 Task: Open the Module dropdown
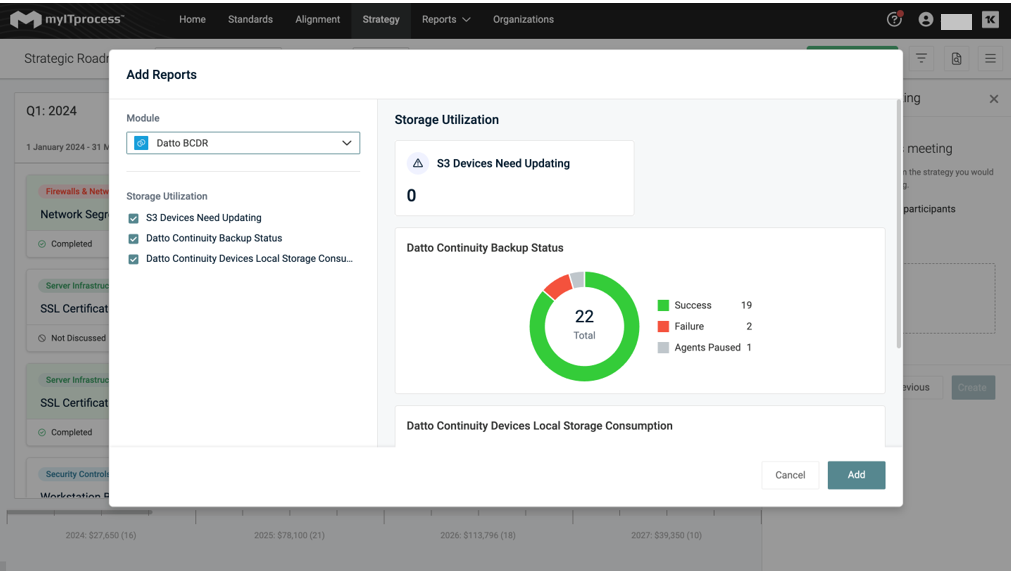pos(243,143)
